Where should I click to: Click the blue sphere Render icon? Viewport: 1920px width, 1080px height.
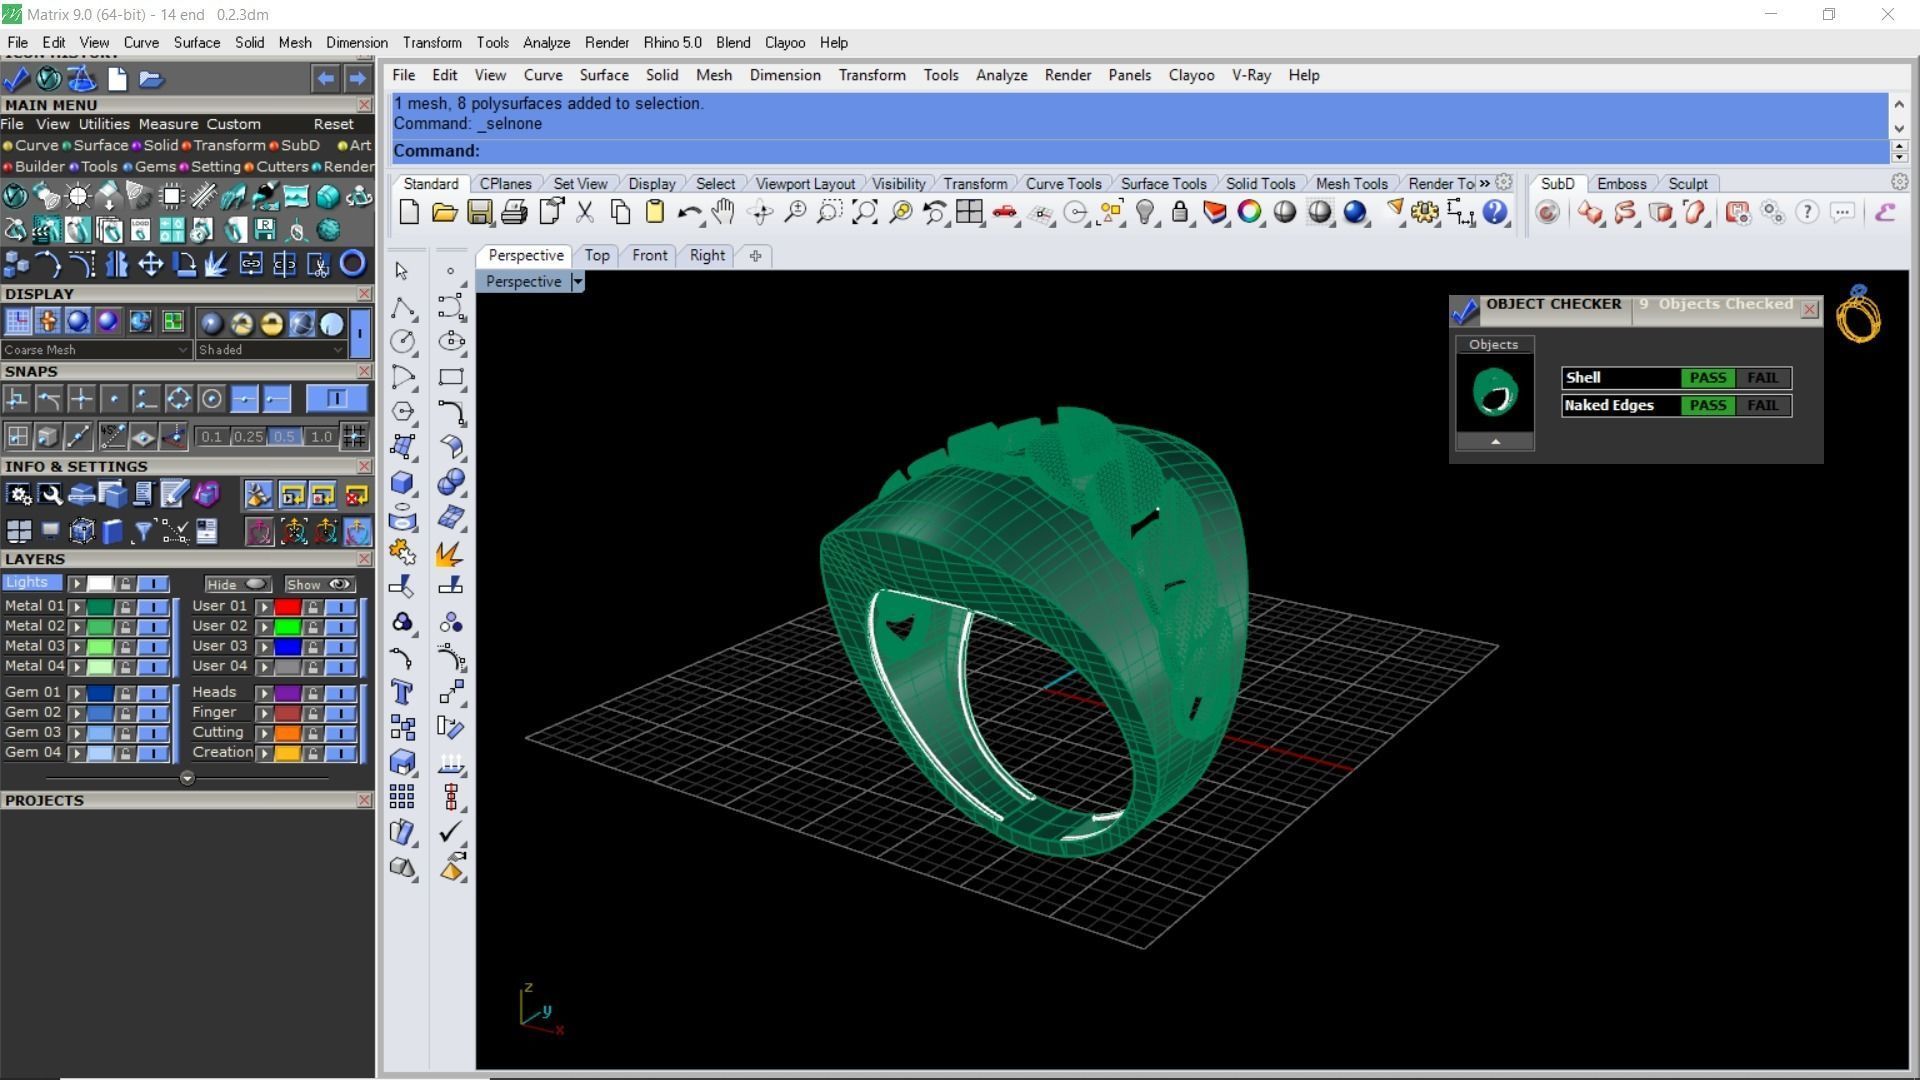pyautogui.click(x=1355, y=212)
